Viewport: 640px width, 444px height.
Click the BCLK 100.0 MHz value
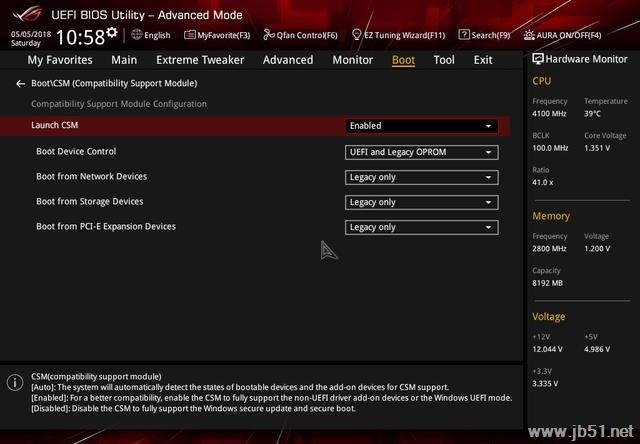pyautogui.click(x=550, y=148)
